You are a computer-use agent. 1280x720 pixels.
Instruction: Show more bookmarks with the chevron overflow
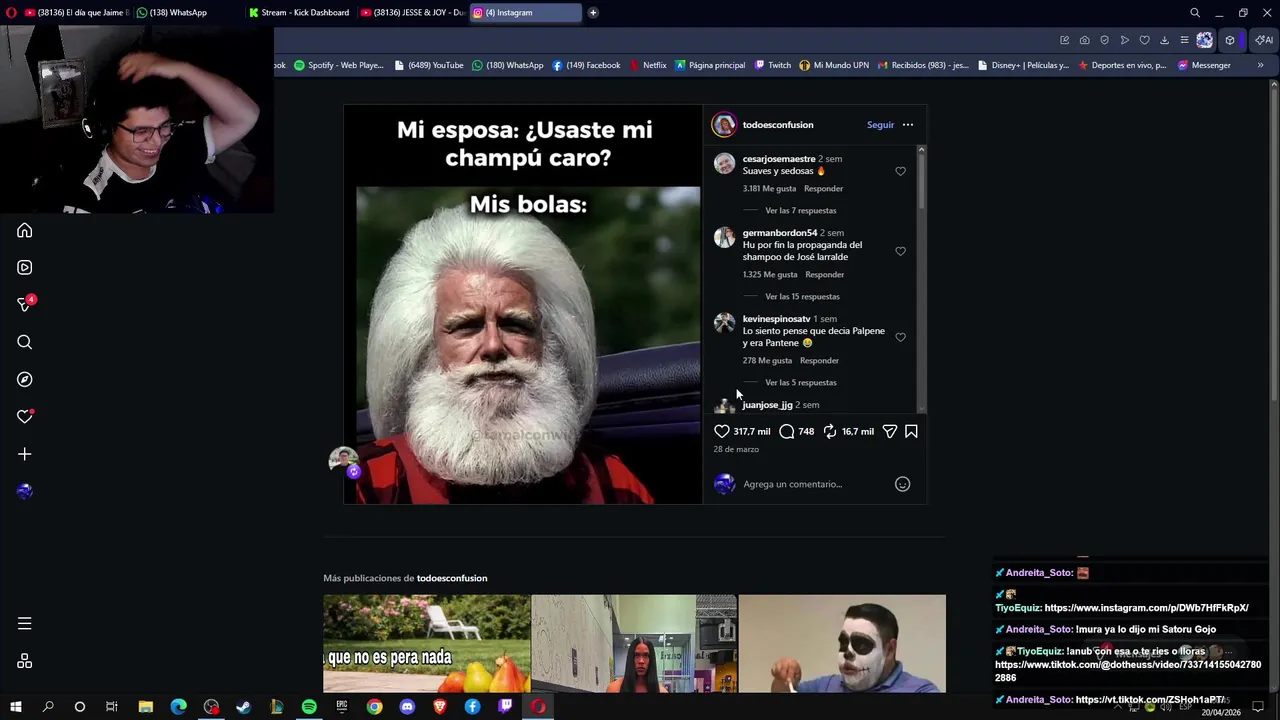(x=1260, y=65)
